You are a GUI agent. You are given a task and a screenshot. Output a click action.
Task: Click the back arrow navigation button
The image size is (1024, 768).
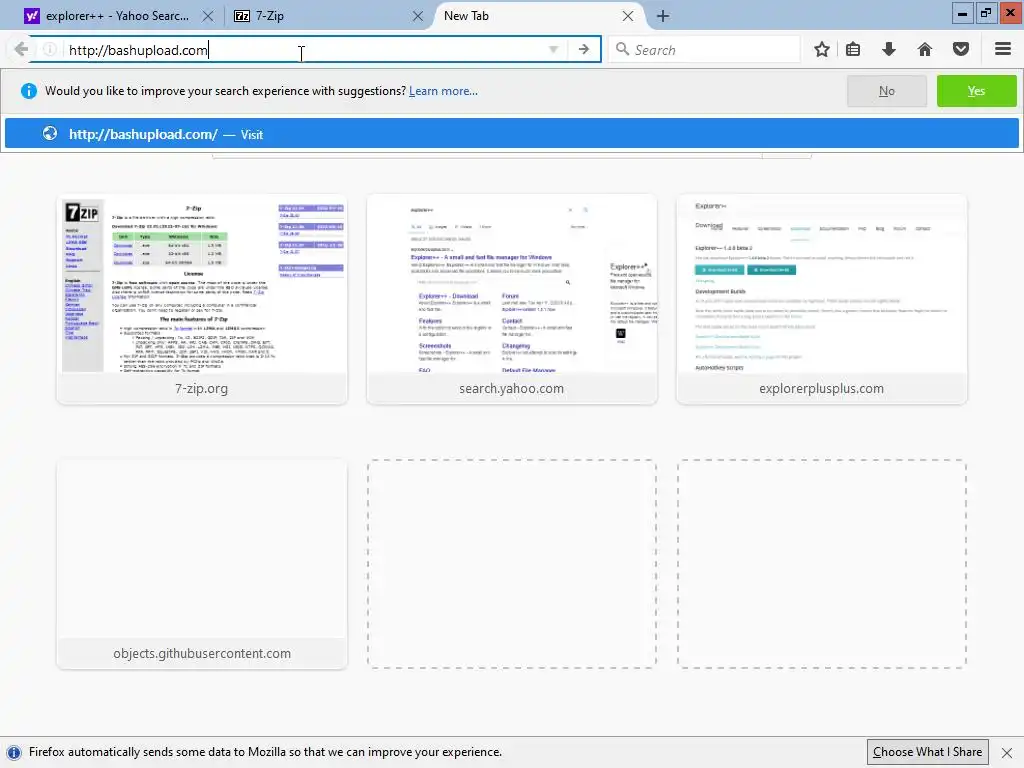pyautogui.click(x=21, y=49)
